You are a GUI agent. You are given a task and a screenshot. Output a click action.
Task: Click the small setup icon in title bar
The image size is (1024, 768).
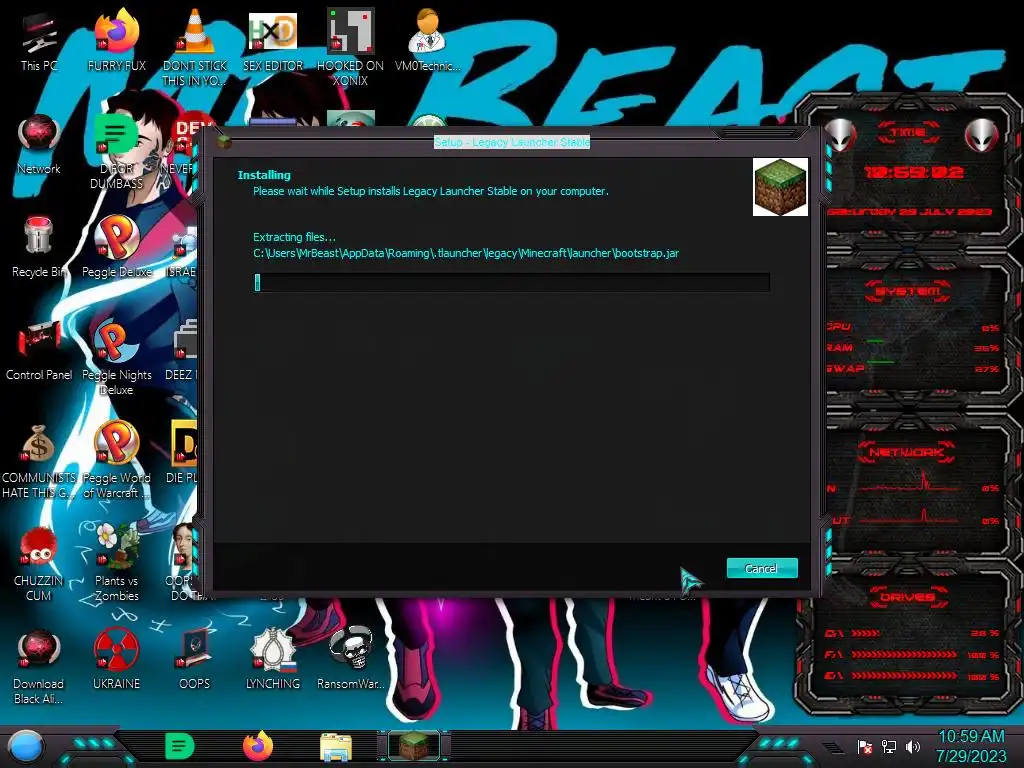click(x=224, y=141)
